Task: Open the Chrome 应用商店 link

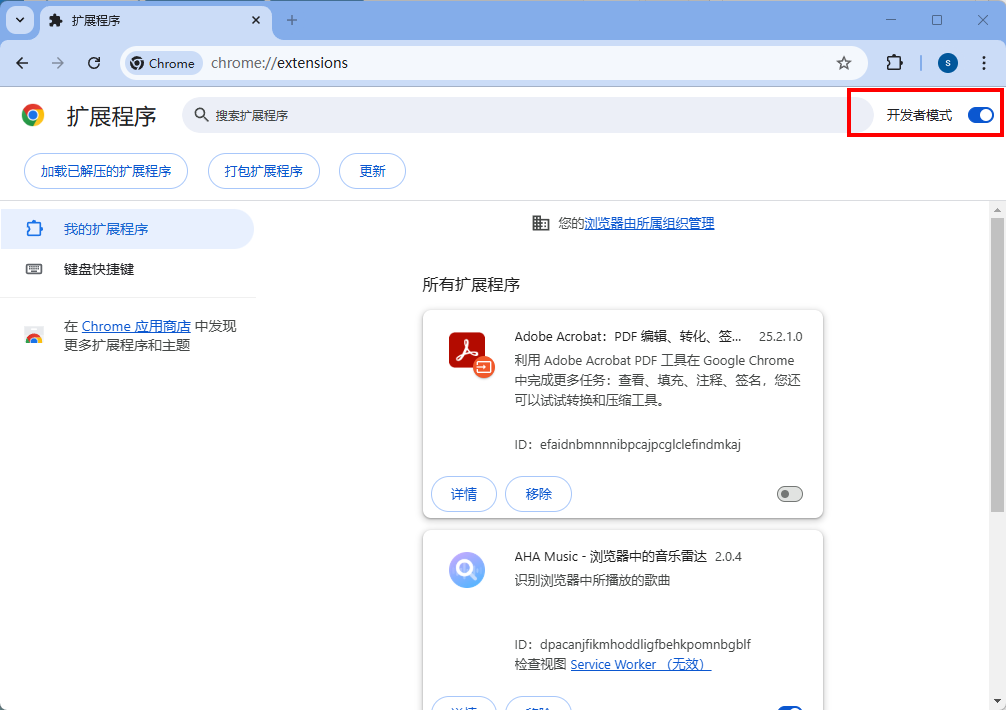Action: (x=136, y=326)
